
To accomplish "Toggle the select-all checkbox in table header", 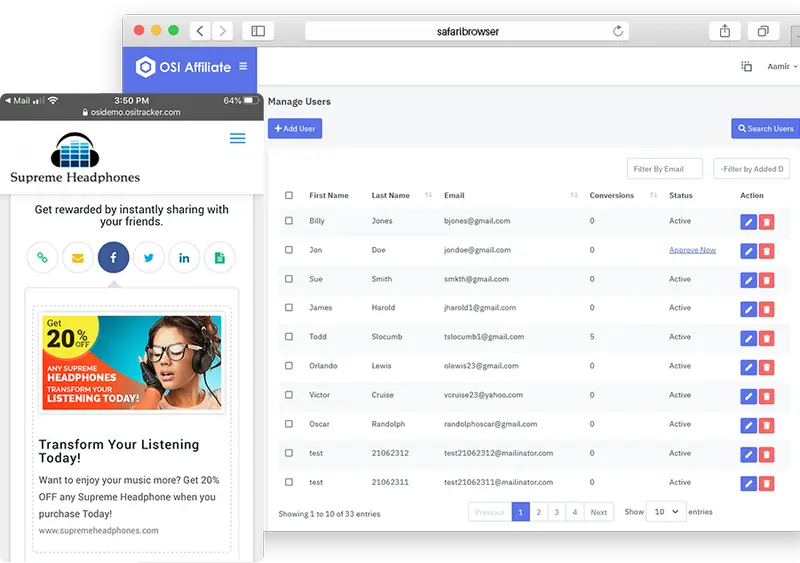I will 289,196.
